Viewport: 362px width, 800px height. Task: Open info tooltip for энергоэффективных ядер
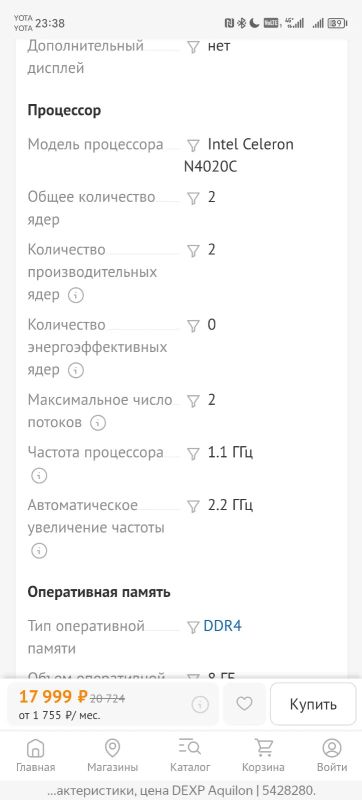75,370
